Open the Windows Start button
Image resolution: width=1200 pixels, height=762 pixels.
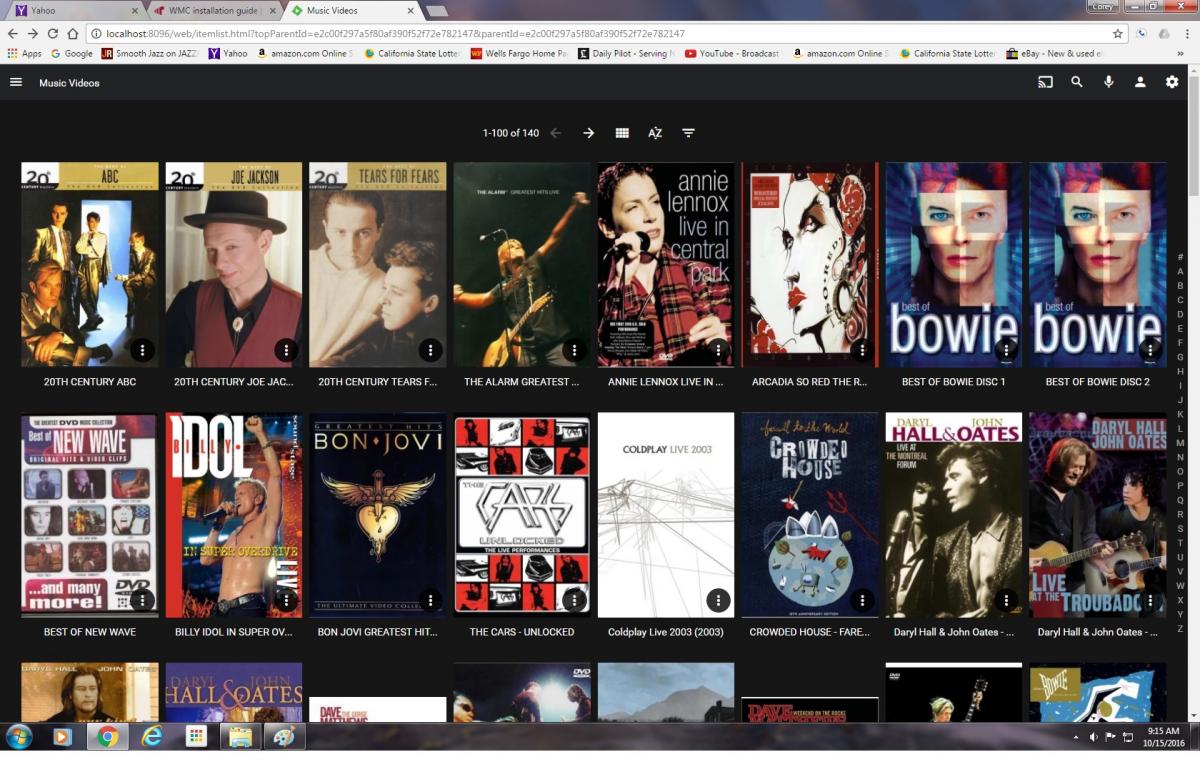click(19, 737)
